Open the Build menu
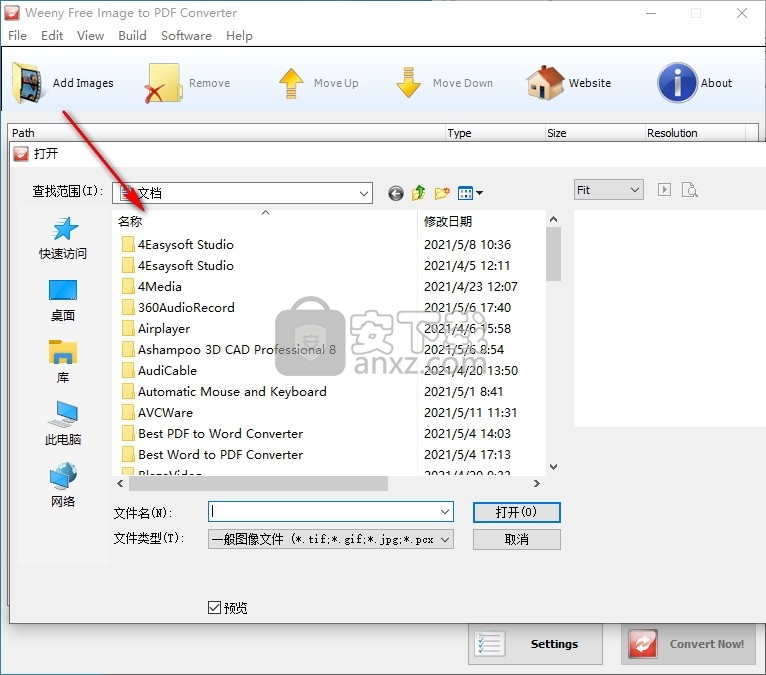Image resolution: width=766 pixels, height=675 pixels. tap(132, 36)
